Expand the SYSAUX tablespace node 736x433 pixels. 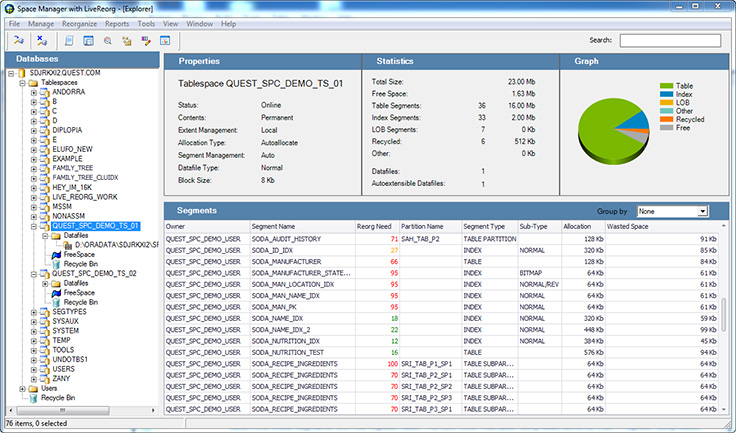(x=34, y=322)
